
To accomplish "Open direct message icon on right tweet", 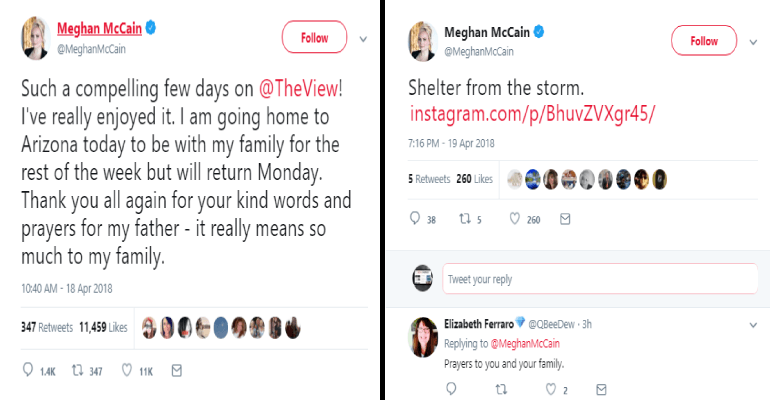I will pos(564,219).
